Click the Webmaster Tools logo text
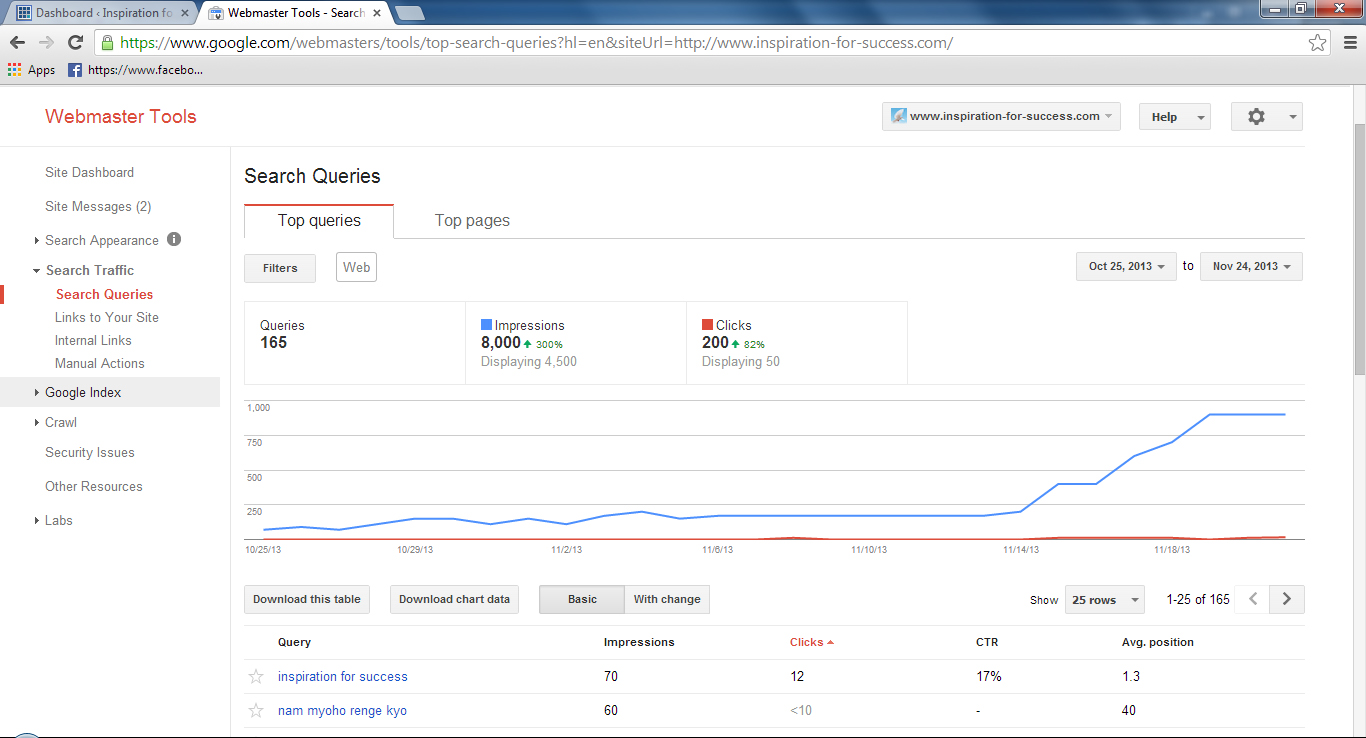Screen dimensions: 1366x738 (120, 116)
